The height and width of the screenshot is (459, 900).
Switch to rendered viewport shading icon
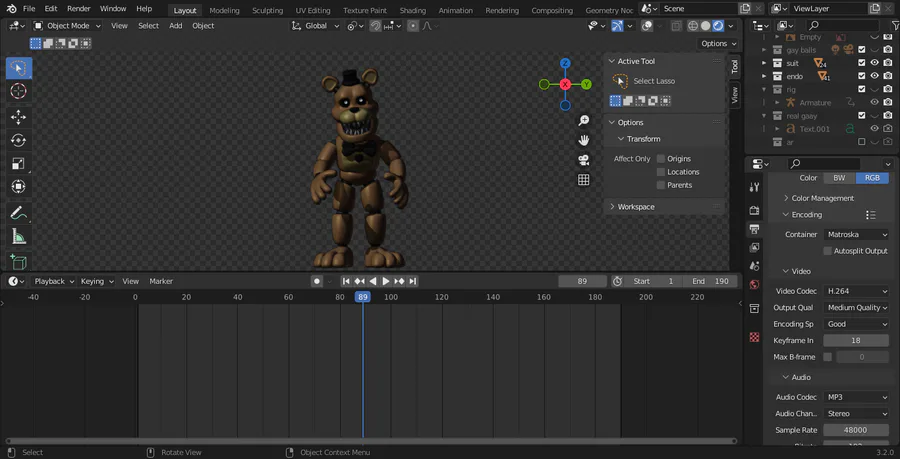click(717, 26)
